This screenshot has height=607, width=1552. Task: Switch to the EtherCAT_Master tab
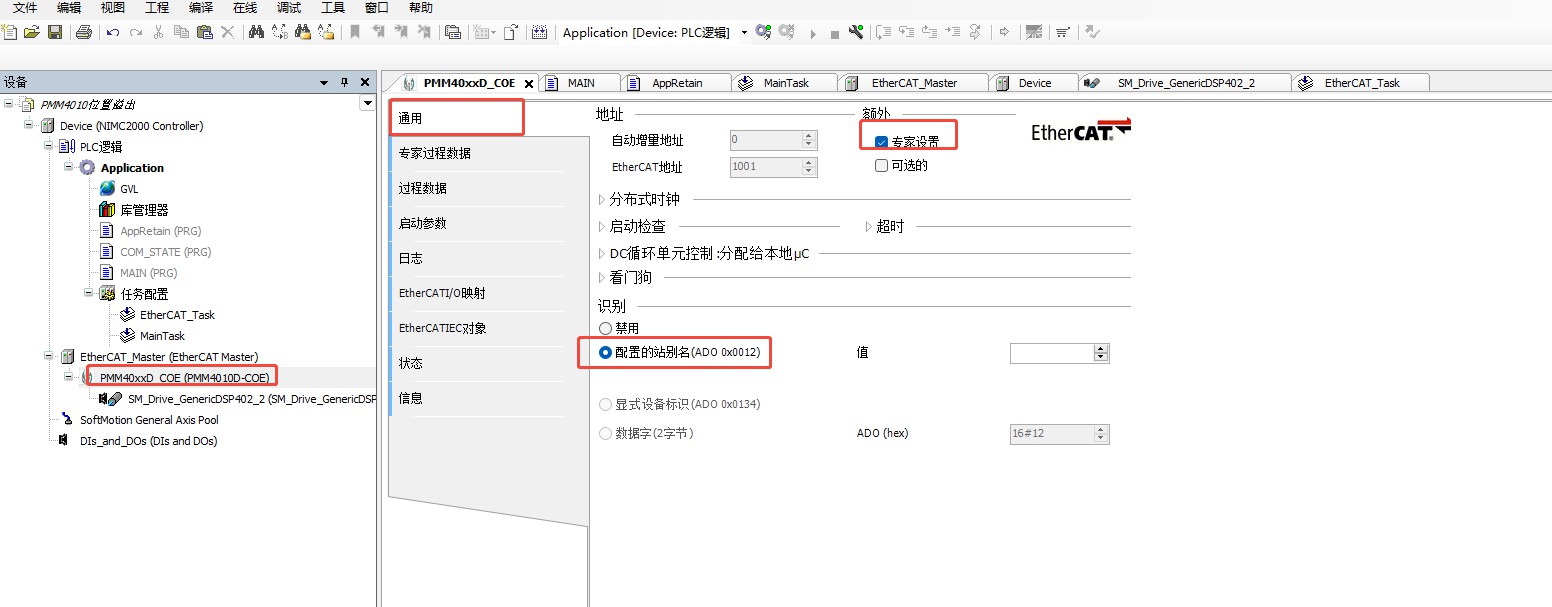pyautogui.click(x=914, y=83)
